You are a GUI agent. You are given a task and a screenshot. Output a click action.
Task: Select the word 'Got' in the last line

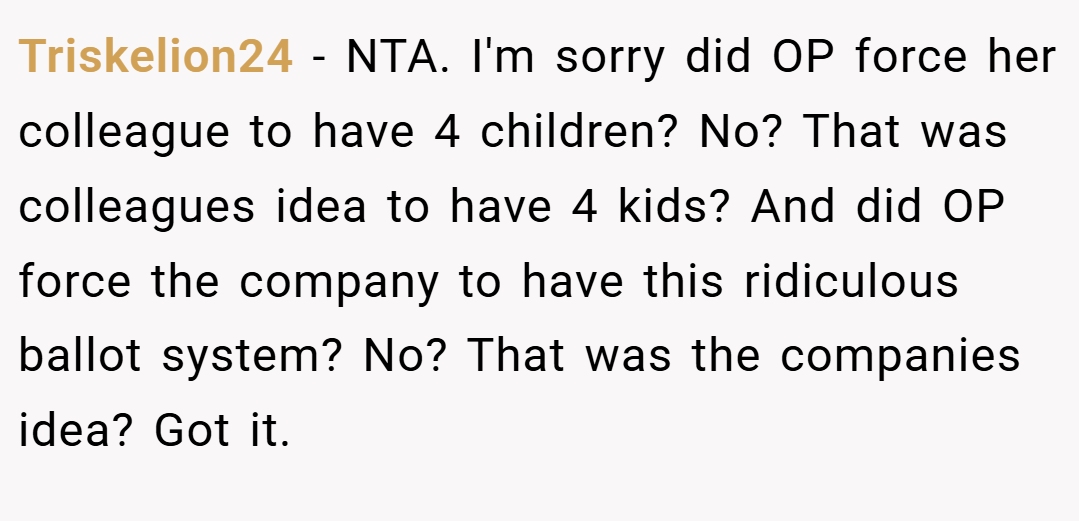(x=191, y=428)
